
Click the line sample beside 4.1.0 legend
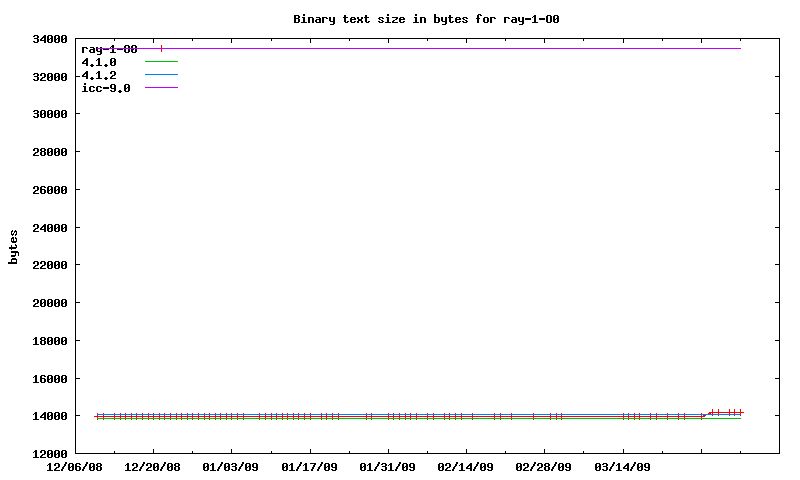point(161,62)
